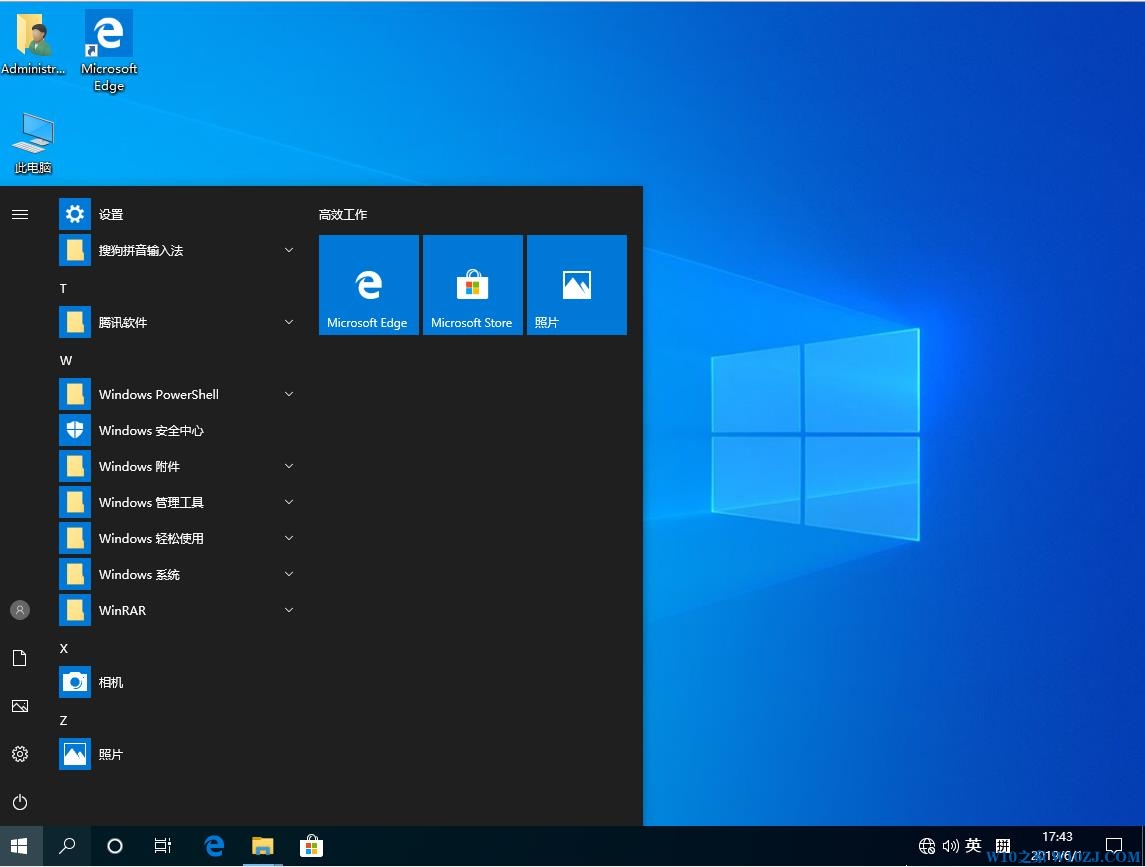The width and height of the screenshot is (1145, 867).
Task: Open Task View on the taskbar
Action: tap(163, 847)
